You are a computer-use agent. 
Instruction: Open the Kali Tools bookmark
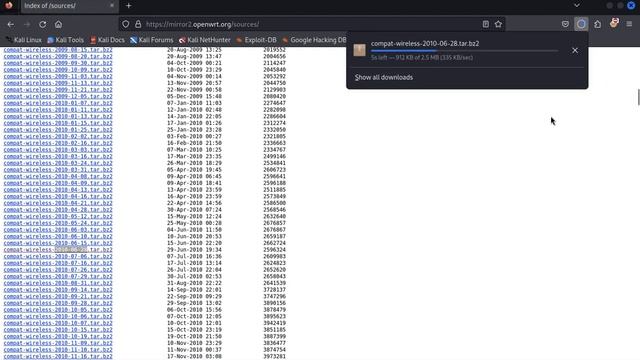65,40
